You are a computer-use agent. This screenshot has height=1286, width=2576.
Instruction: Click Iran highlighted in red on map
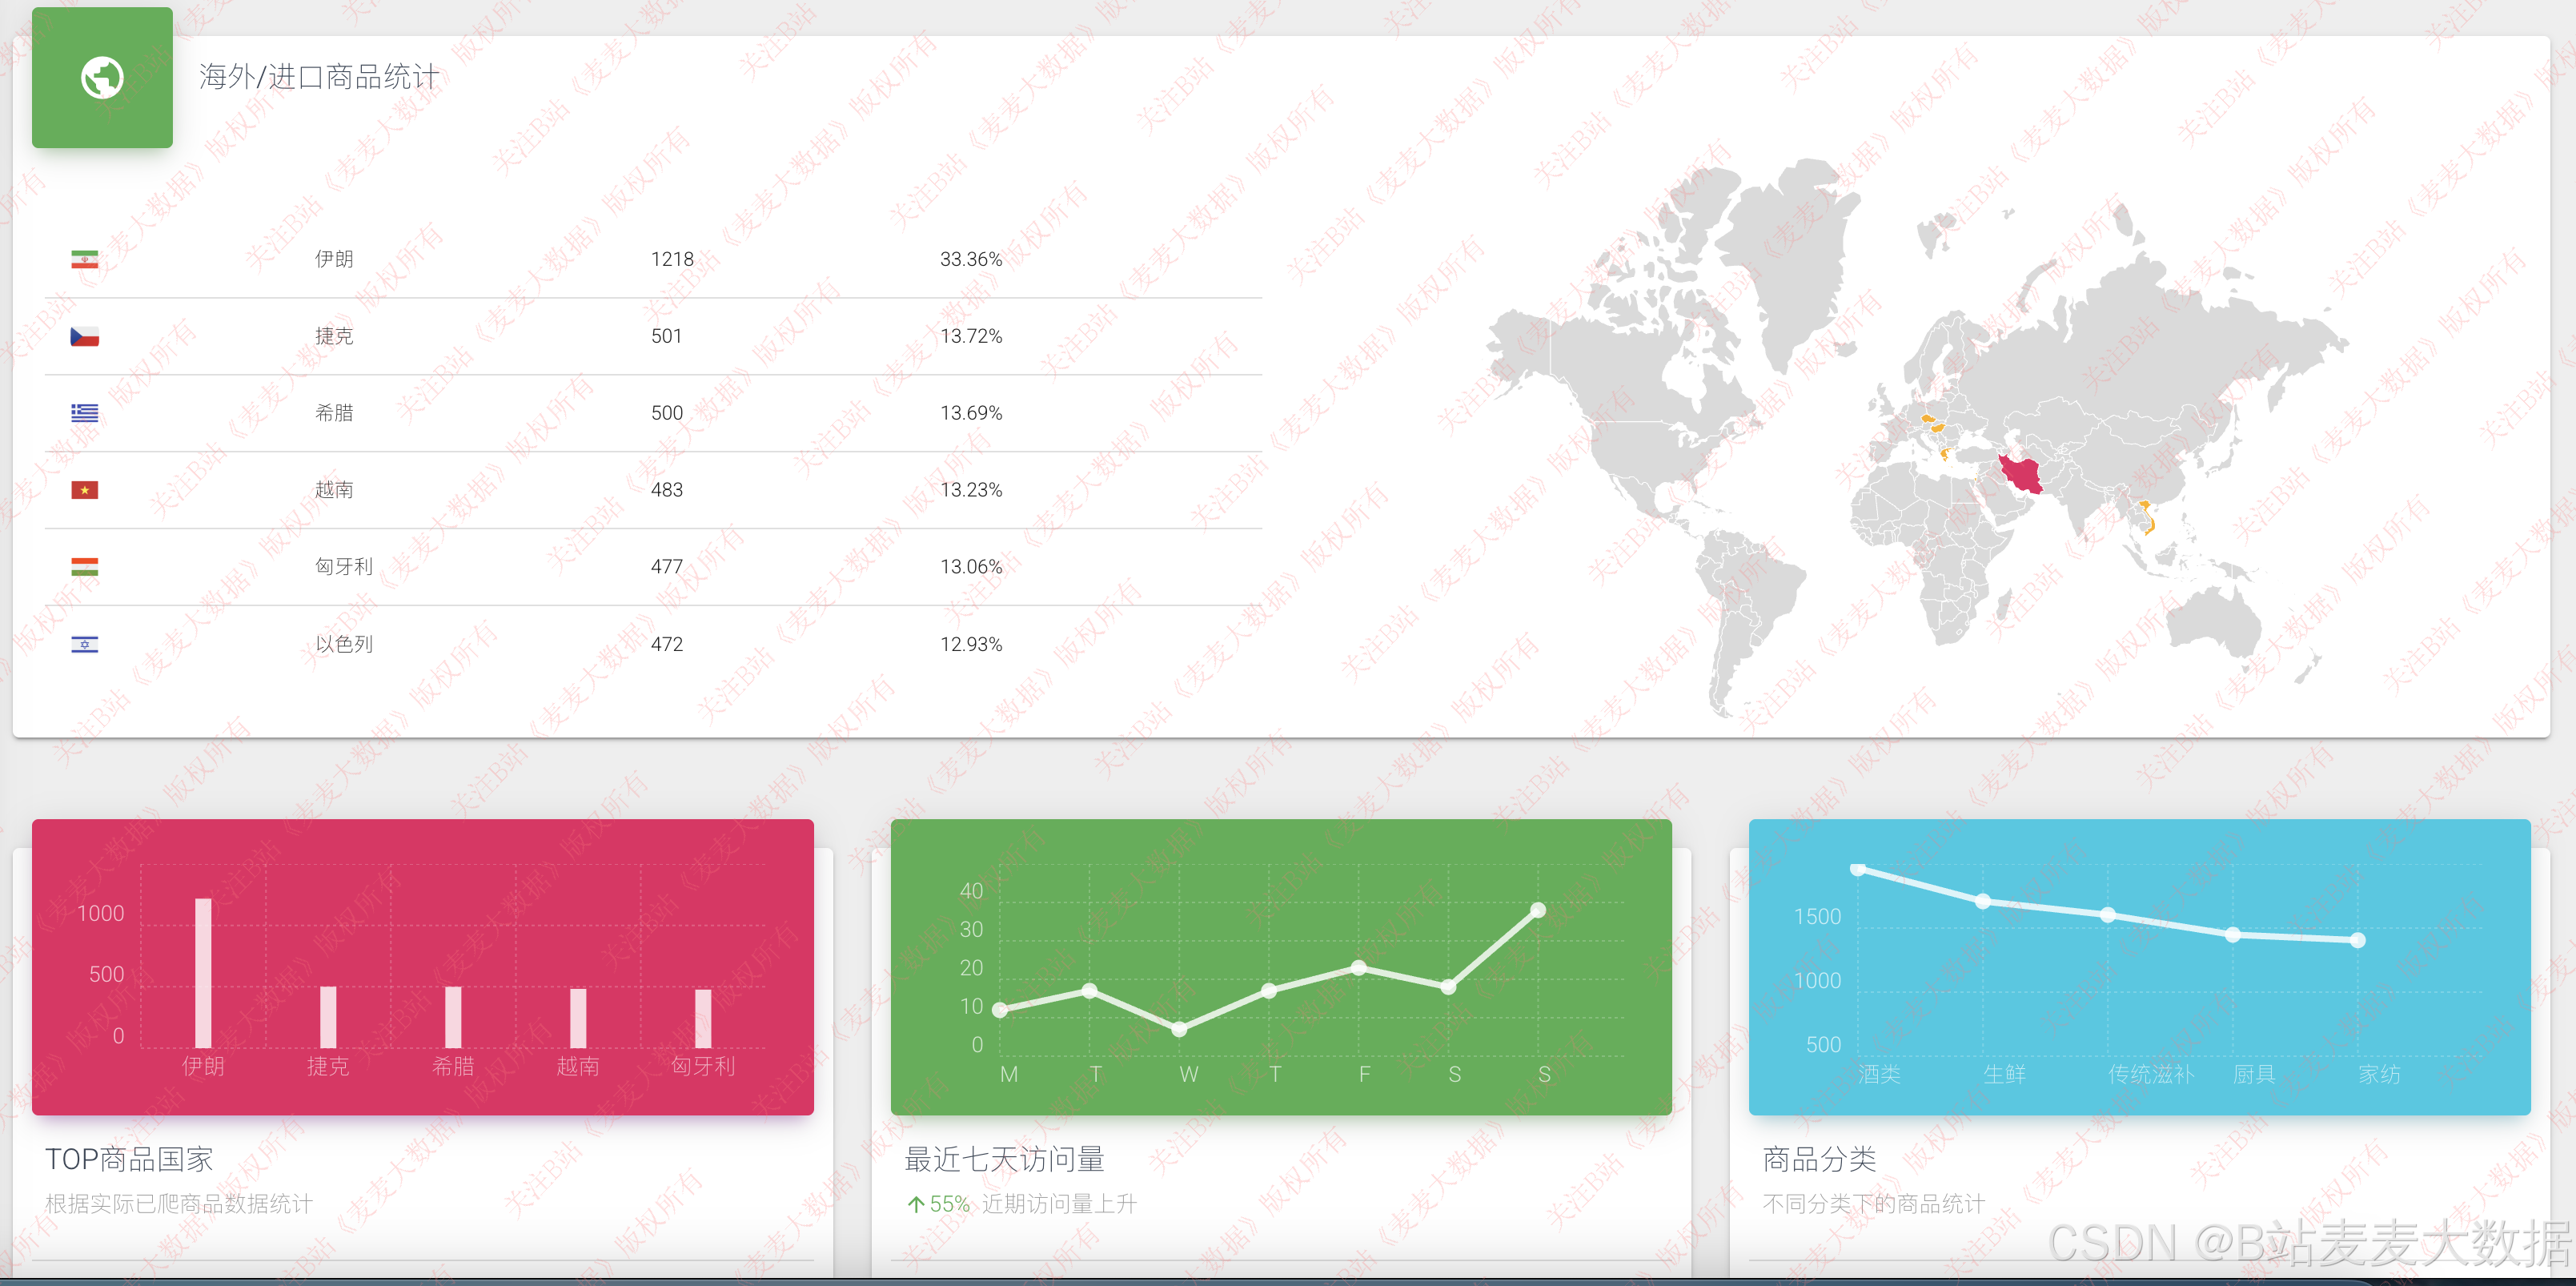pyautogui.click(x=2022, y=473)
